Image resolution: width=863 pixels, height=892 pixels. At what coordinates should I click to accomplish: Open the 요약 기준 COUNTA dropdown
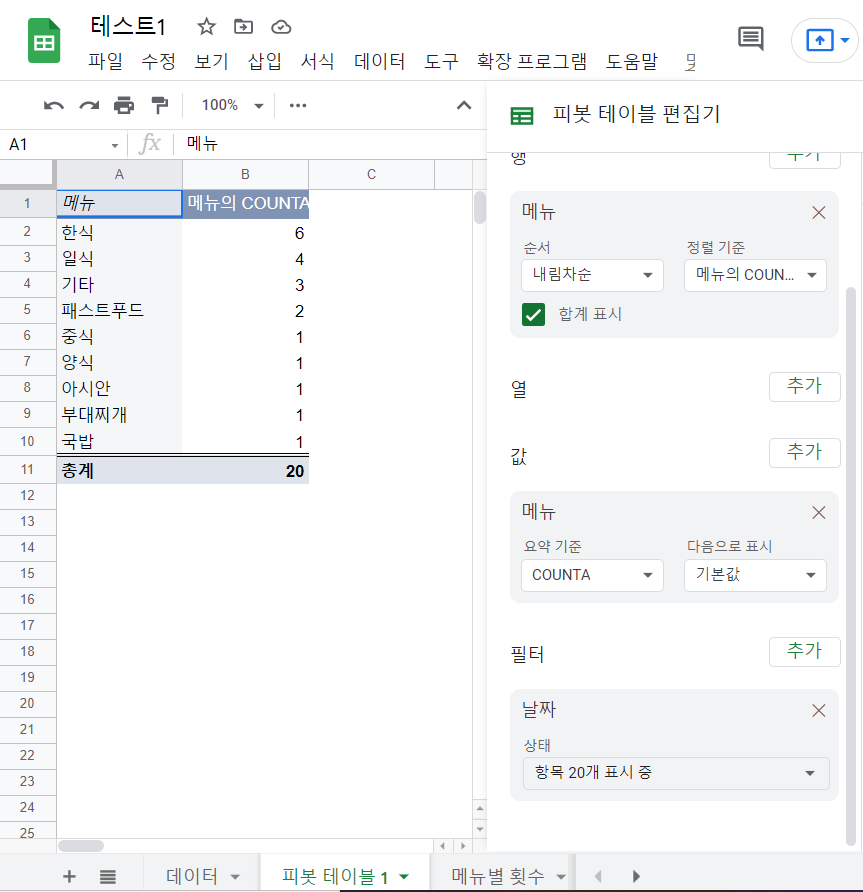[592, 575]
